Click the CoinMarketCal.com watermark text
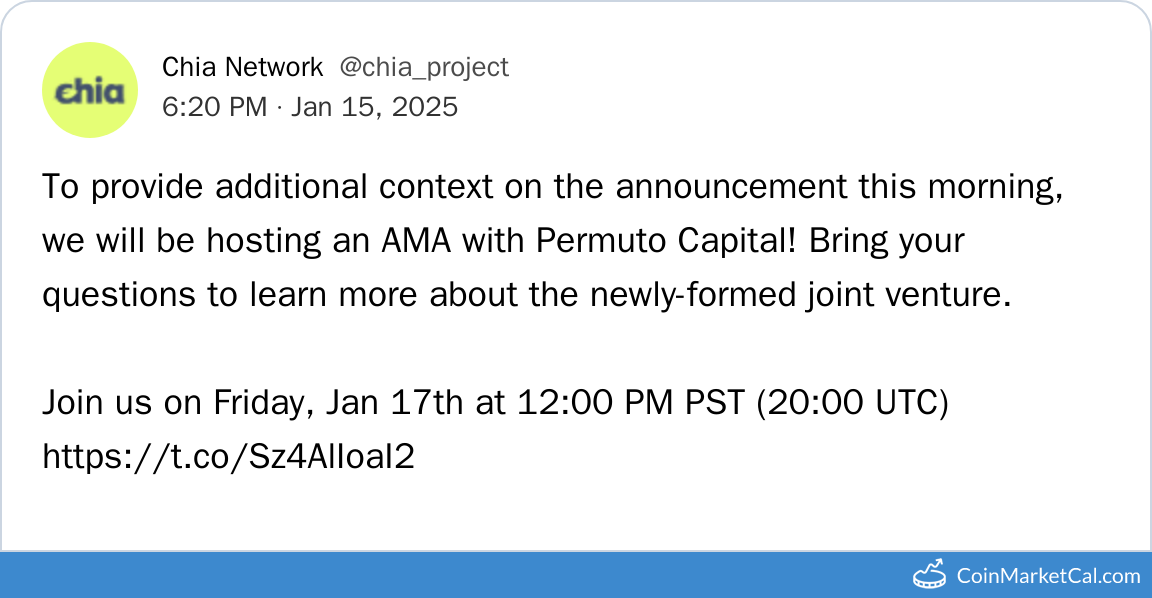 point(1048,575)
